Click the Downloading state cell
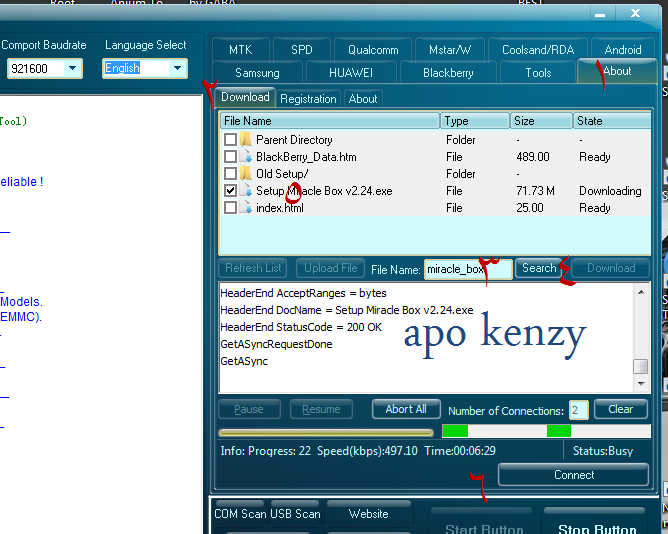Screen dimensions: 668x534 (610, 191)
